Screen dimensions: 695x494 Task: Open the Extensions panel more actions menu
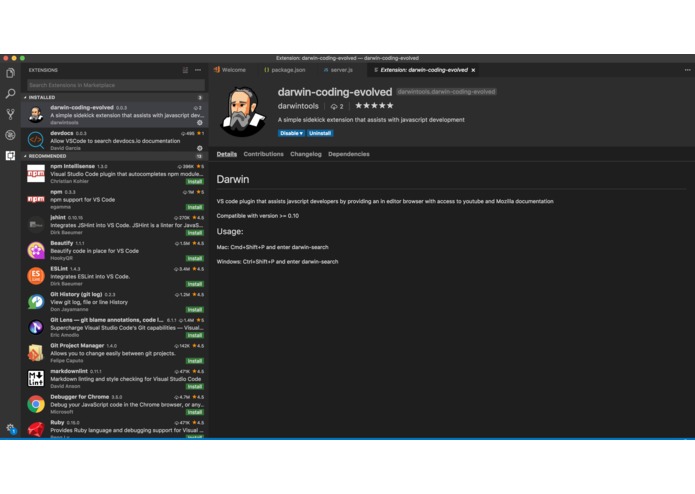coord(198,70)
